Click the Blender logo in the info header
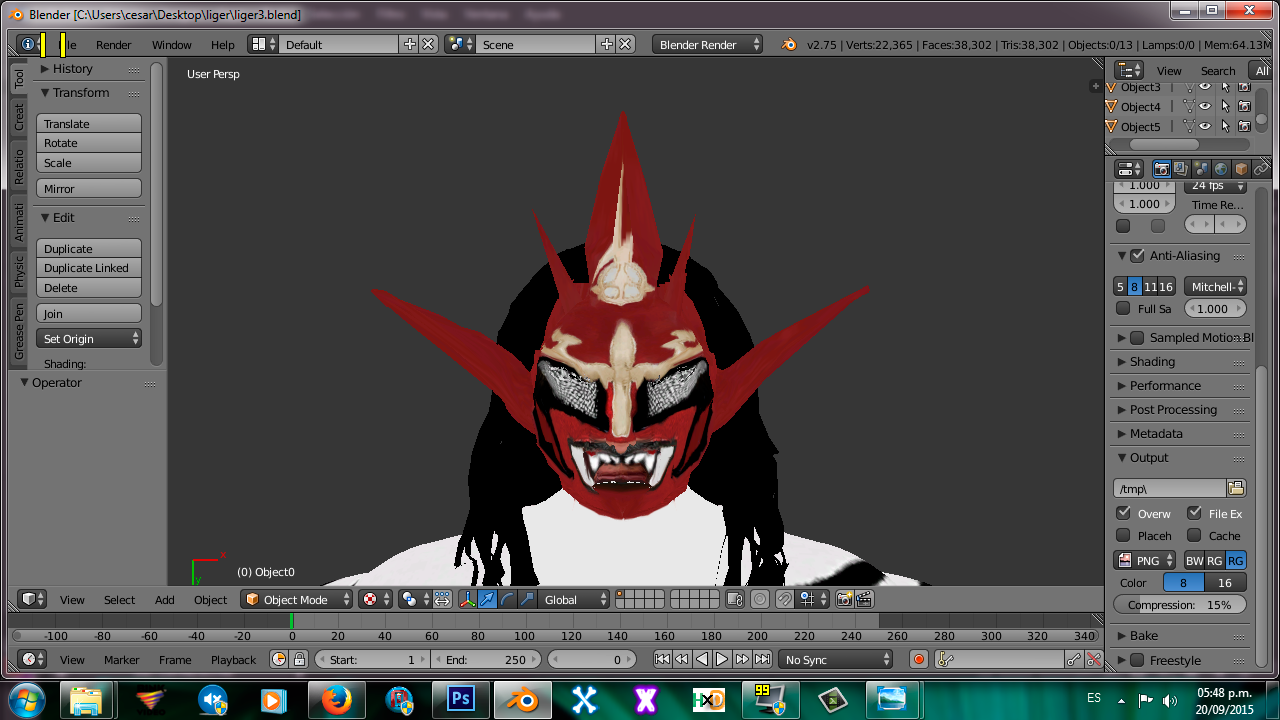 click(789, 44)
